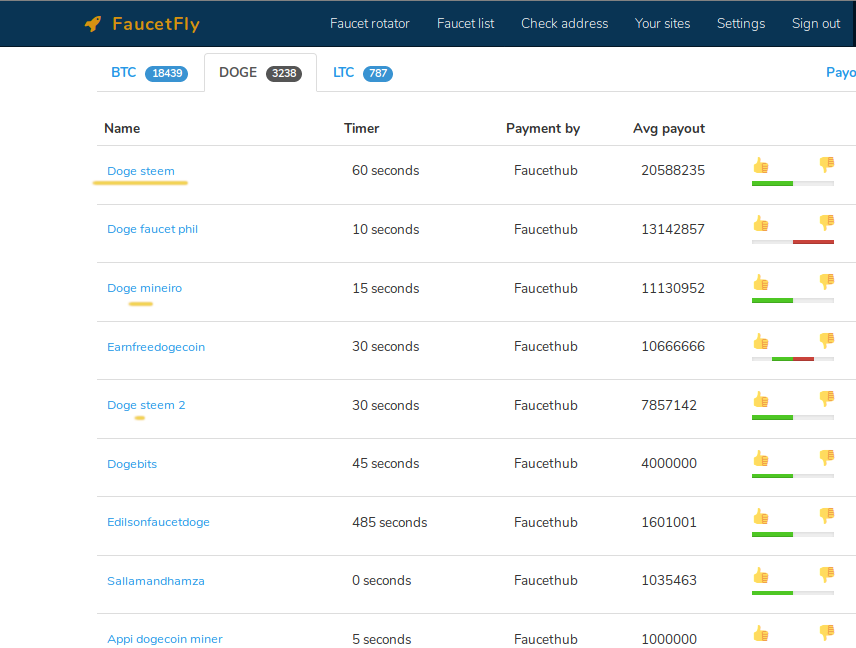Screen dimensions: 856x648
Task: Give thumbs up to Doge steem
Action: 761,165
